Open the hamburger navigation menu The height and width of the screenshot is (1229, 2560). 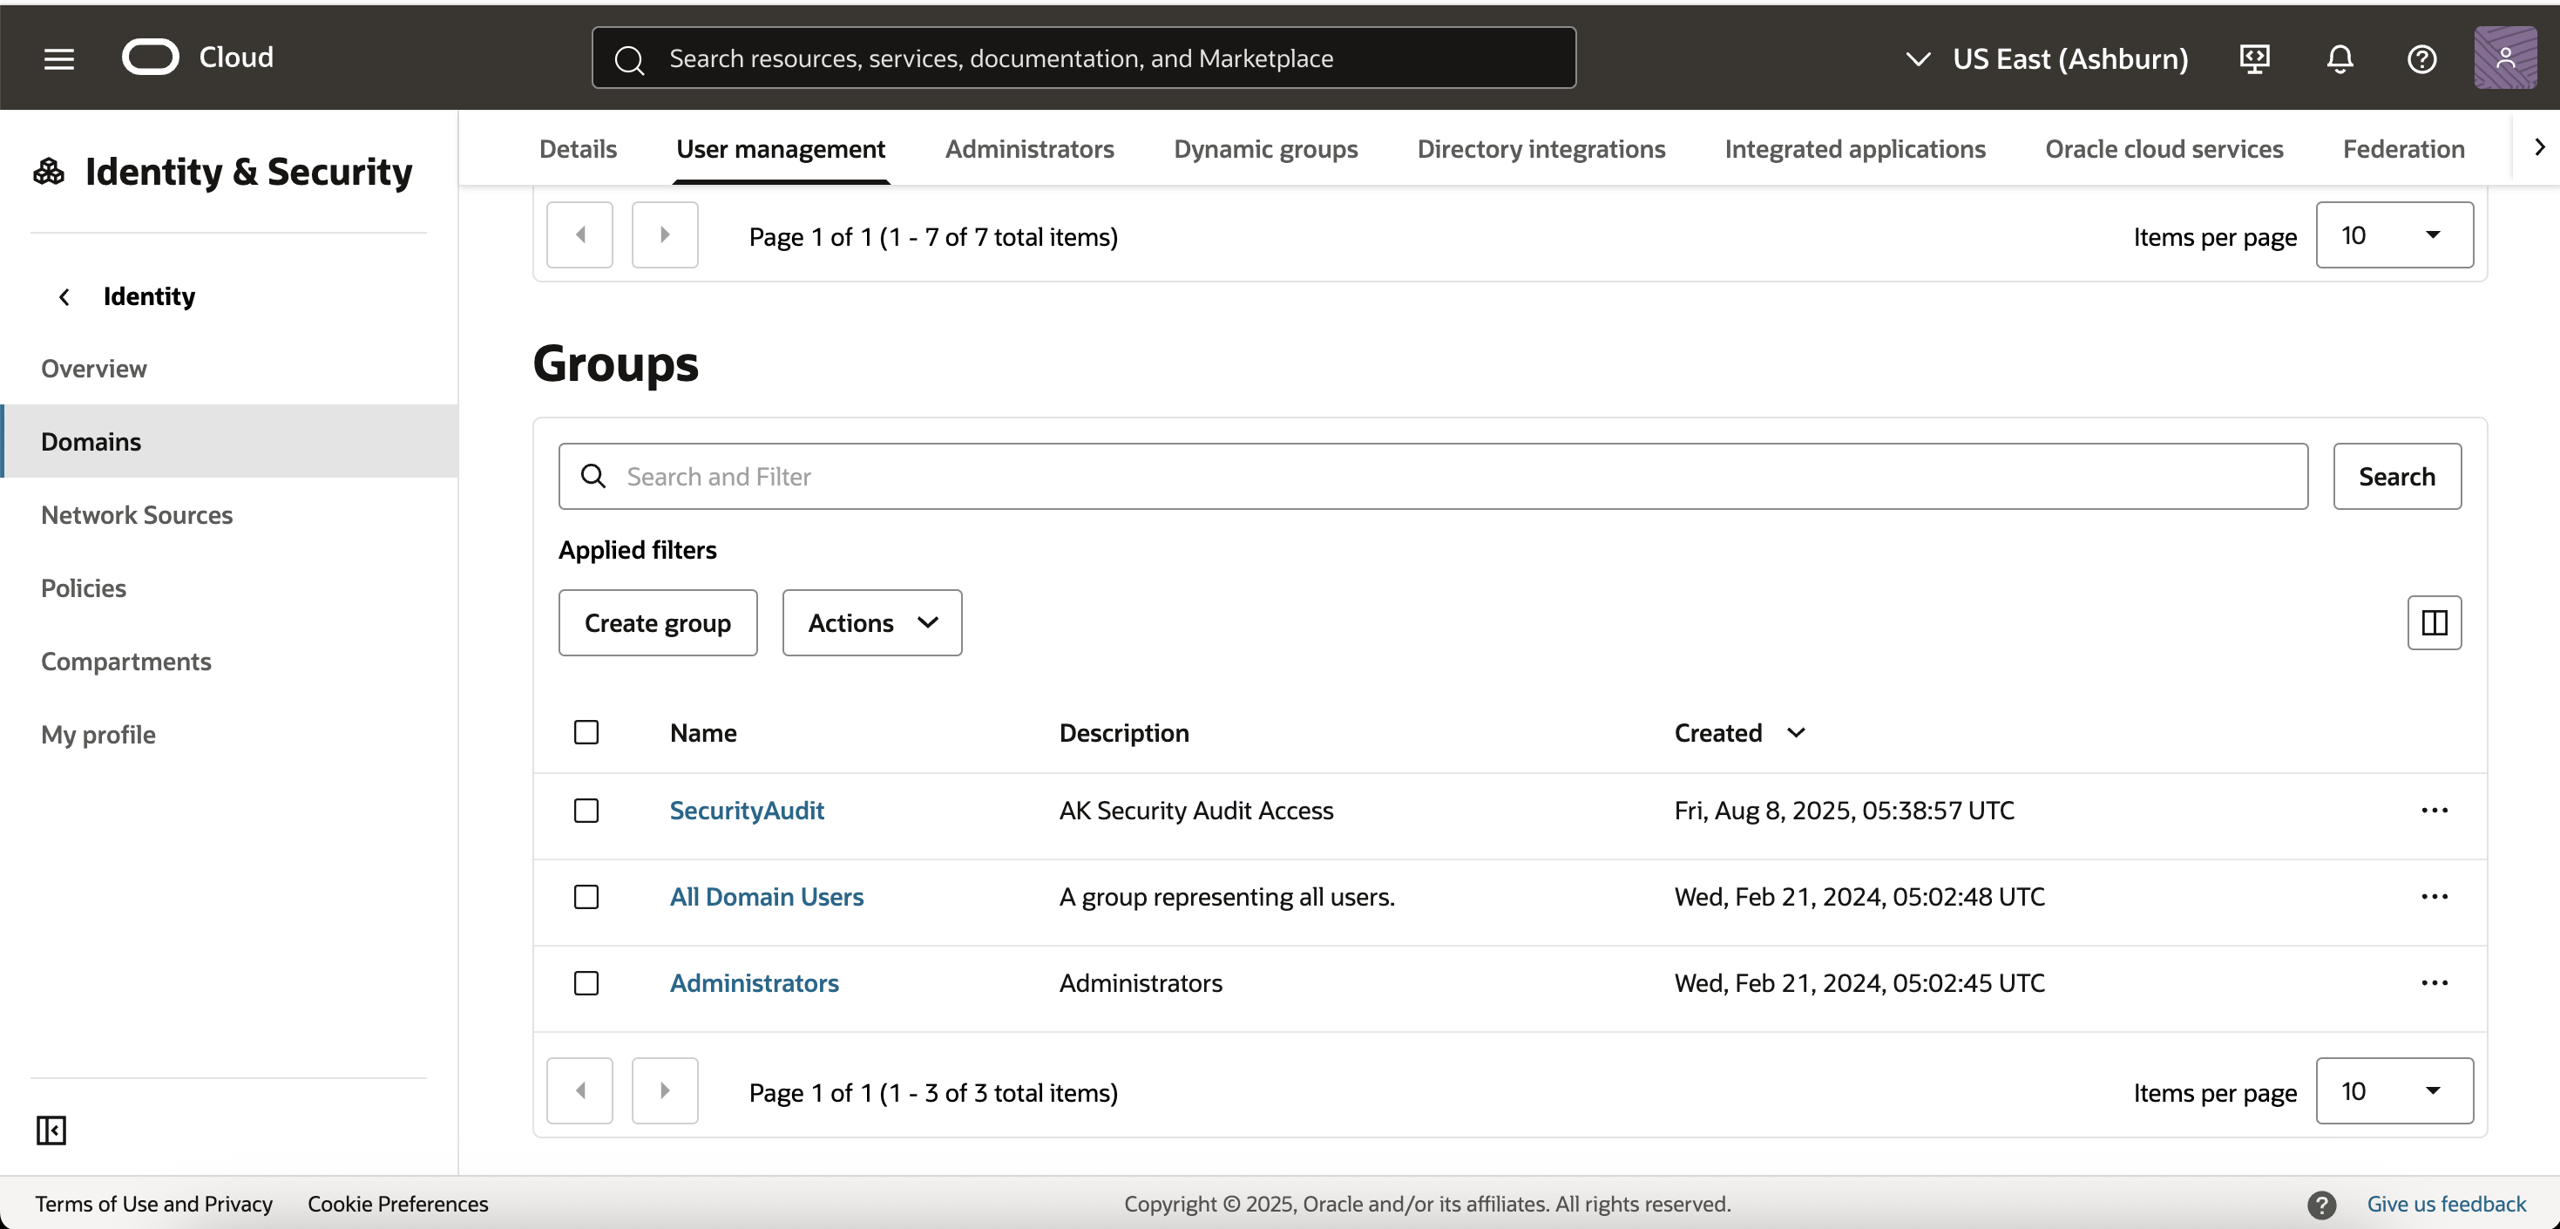point(59,58)
